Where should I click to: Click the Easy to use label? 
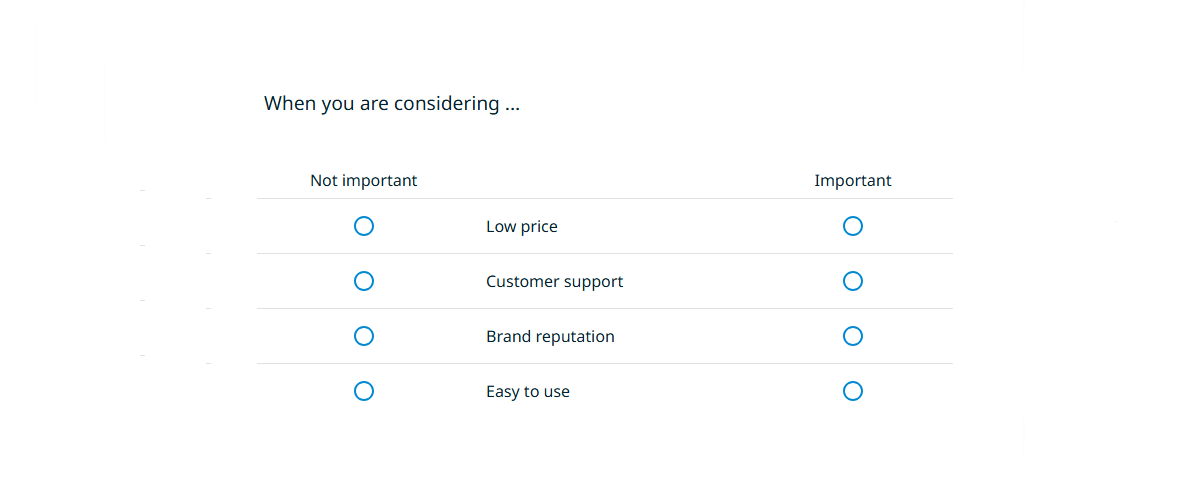click(x=528, y=392)
